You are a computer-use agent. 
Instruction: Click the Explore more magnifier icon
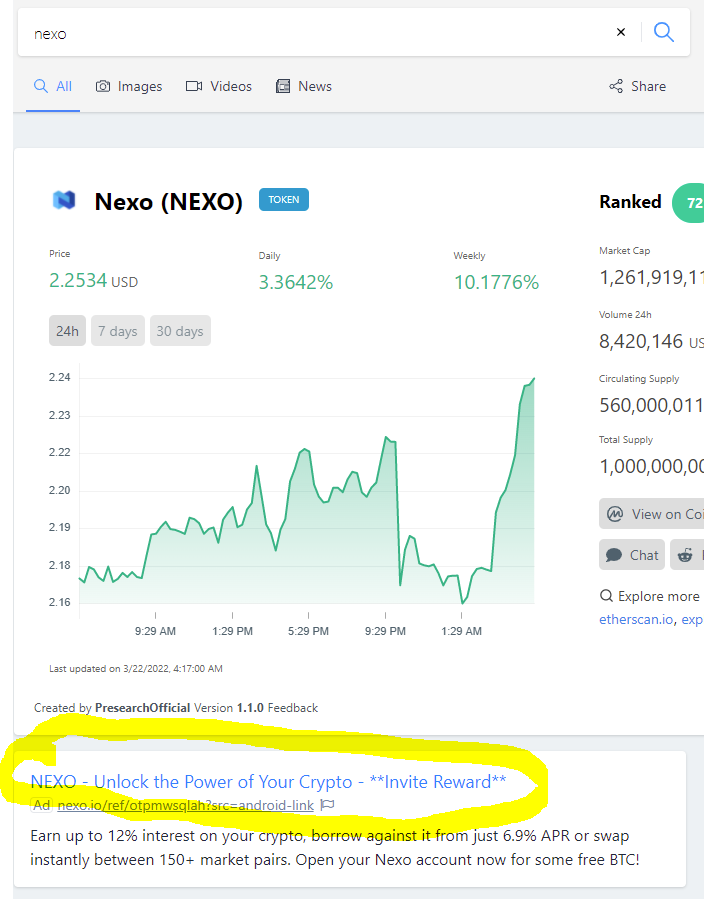pyautogui.click(x=606, y=596)
